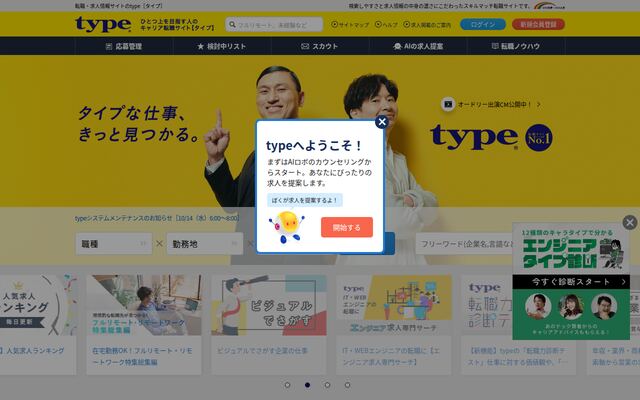Click the AI robot mascot in the popup
640x400 pixels.
click(x=286, y=227)
